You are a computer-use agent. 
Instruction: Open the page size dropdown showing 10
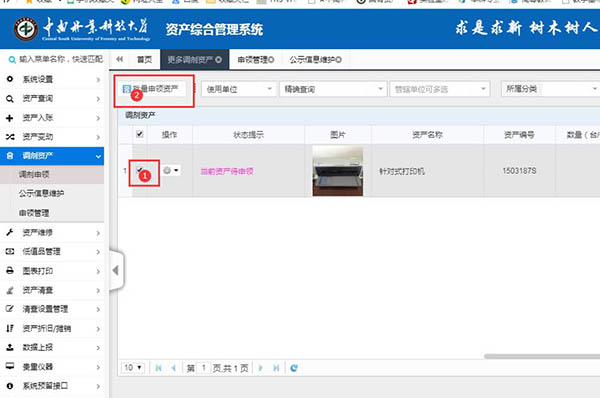[x=133, y=368]
